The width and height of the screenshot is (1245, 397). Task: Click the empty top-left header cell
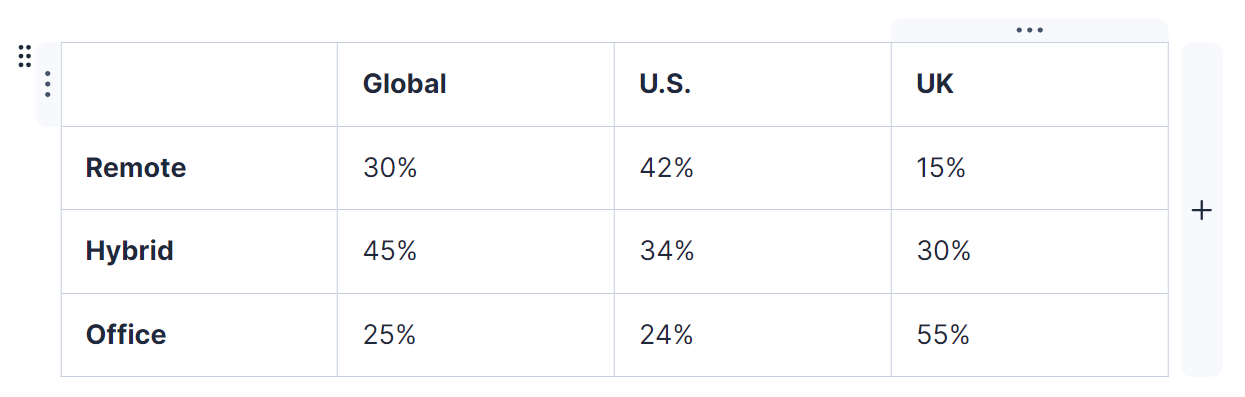click(x=199, y=84)
